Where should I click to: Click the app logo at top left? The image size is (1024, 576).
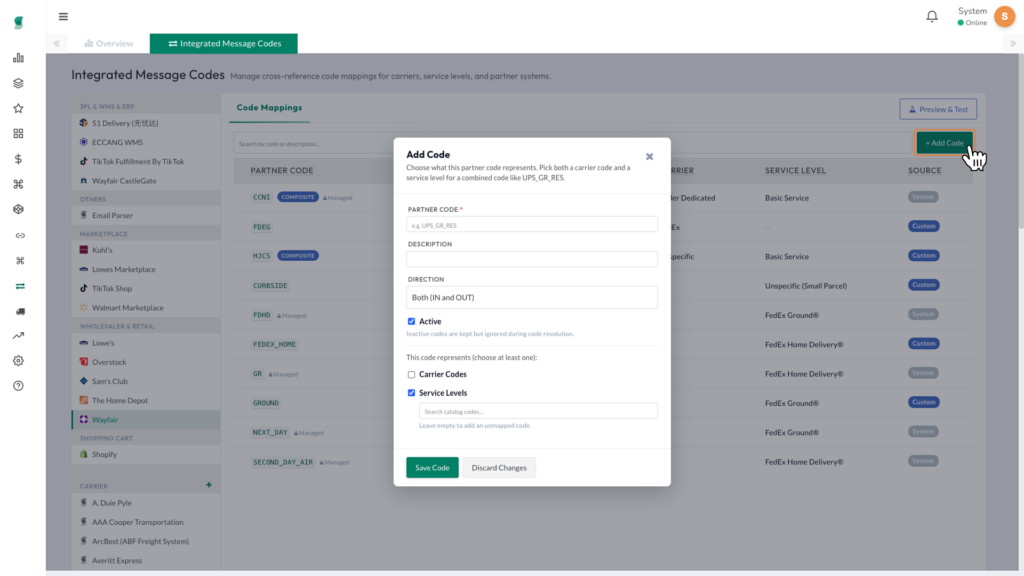click(18, 22)
